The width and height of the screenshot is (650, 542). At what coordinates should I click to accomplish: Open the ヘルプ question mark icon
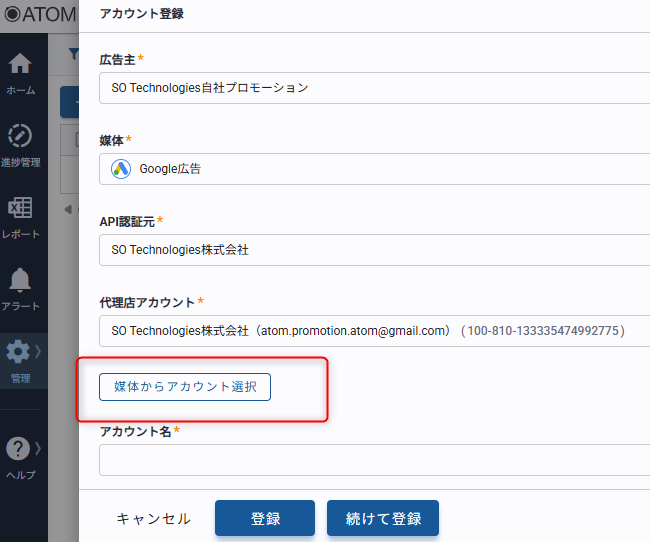click(18, 449)
